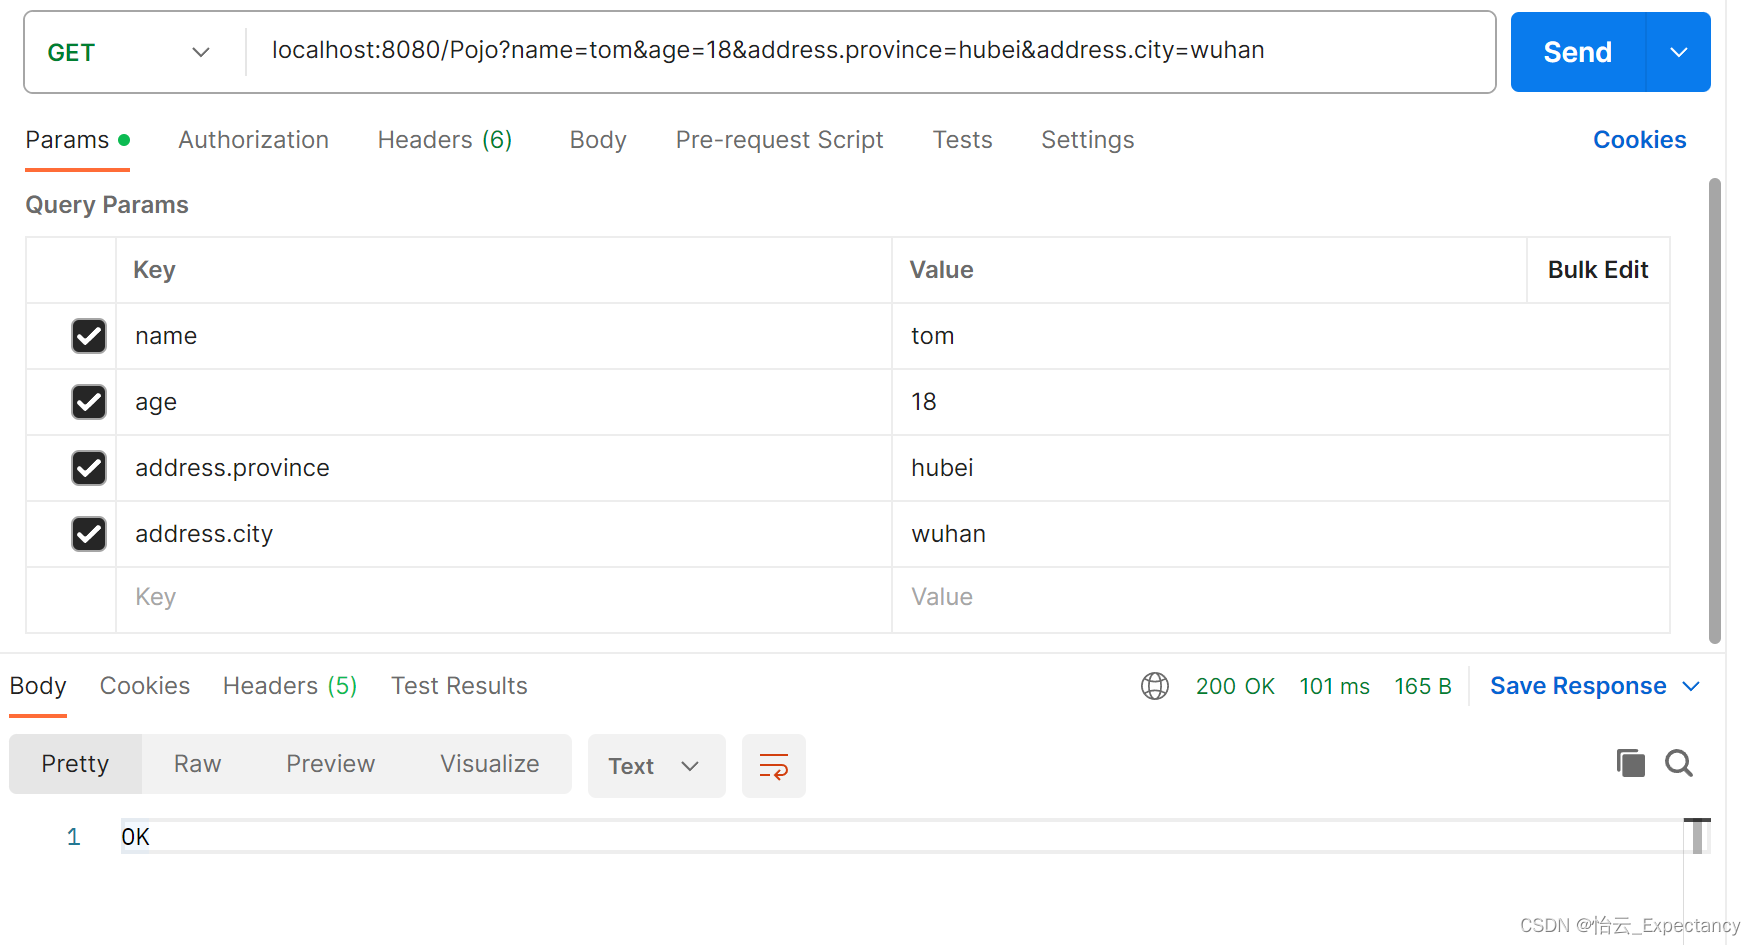This screenshot has height=945, width=1756.
Task: Uncheck the address.city query parameter
Action: click(x=88, y=534)
